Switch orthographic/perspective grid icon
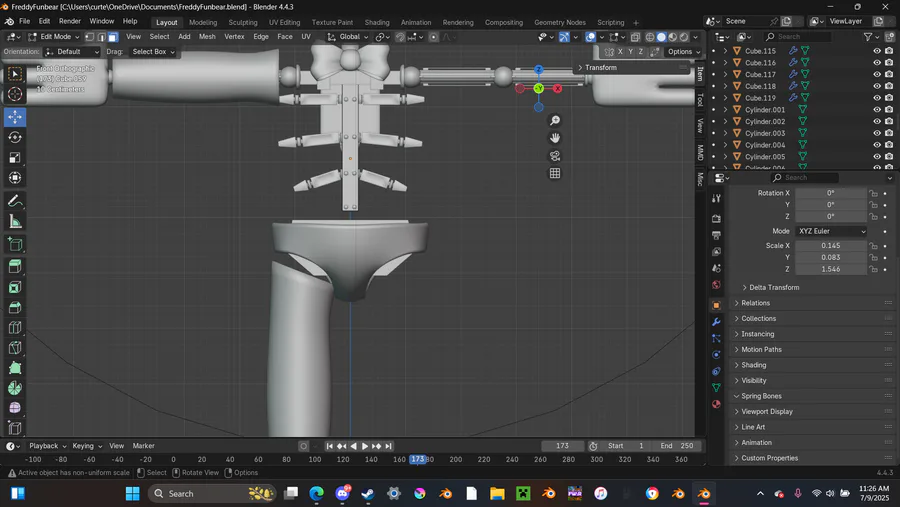The height and width of the screenshot is (507, 900). (554, 173)
